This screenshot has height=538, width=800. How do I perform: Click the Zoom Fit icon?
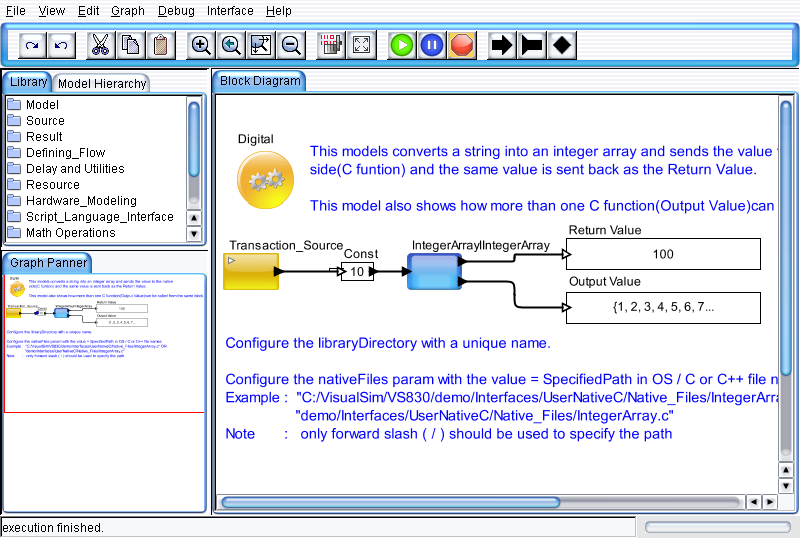[x=261, y=45]
